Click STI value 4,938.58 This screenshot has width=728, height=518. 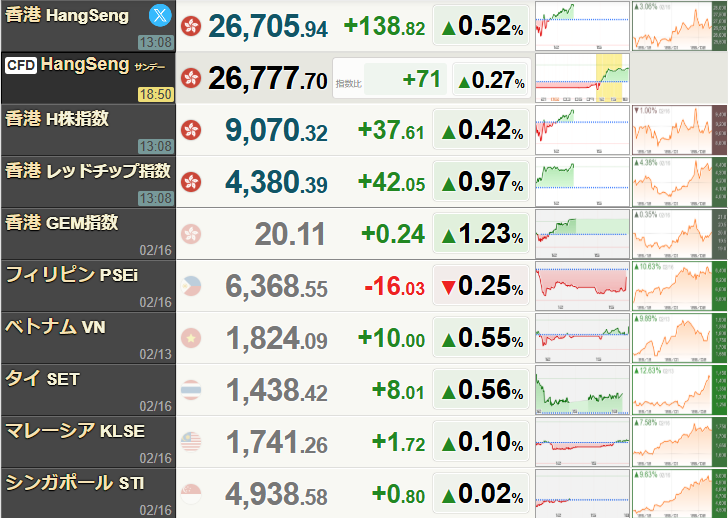click(276, 494)
